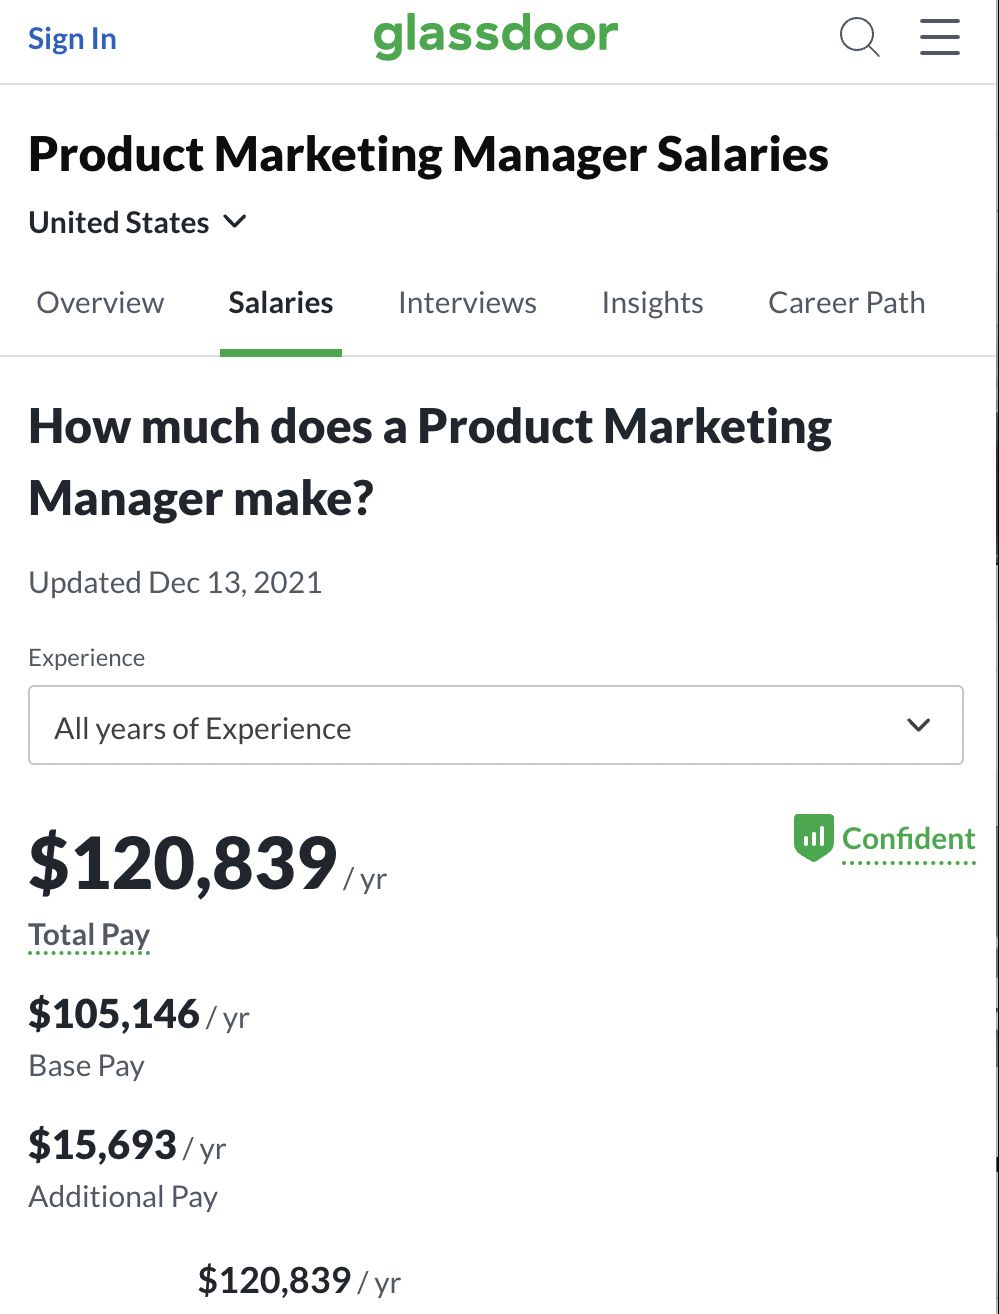Open the search magnifier icon
This screenshot has height=1314, width=999.
click(x=859, y=38)
